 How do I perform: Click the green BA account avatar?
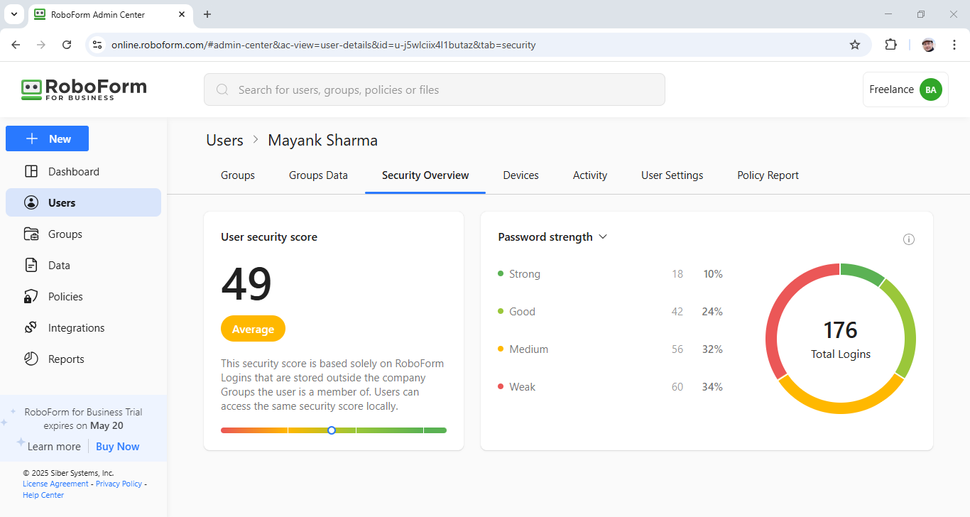click(931, 90)
